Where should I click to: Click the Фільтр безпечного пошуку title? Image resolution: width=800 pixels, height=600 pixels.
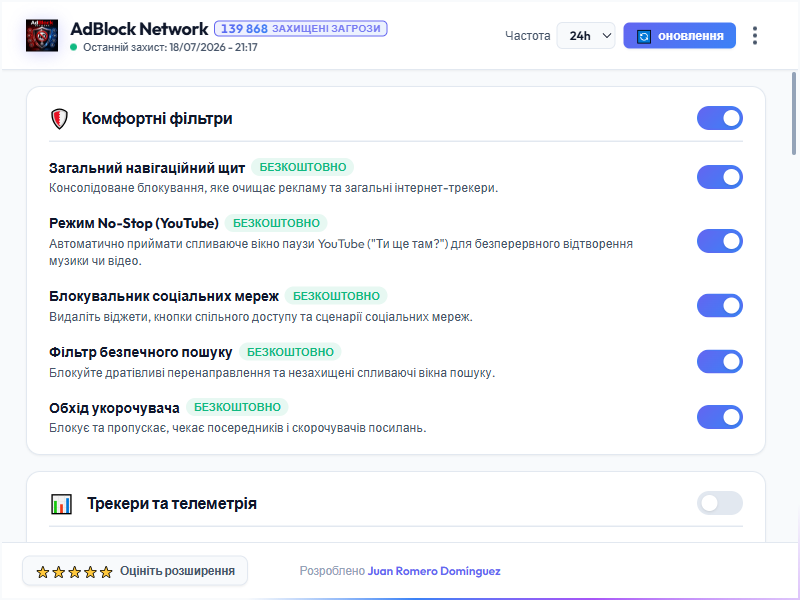[140, 353]
